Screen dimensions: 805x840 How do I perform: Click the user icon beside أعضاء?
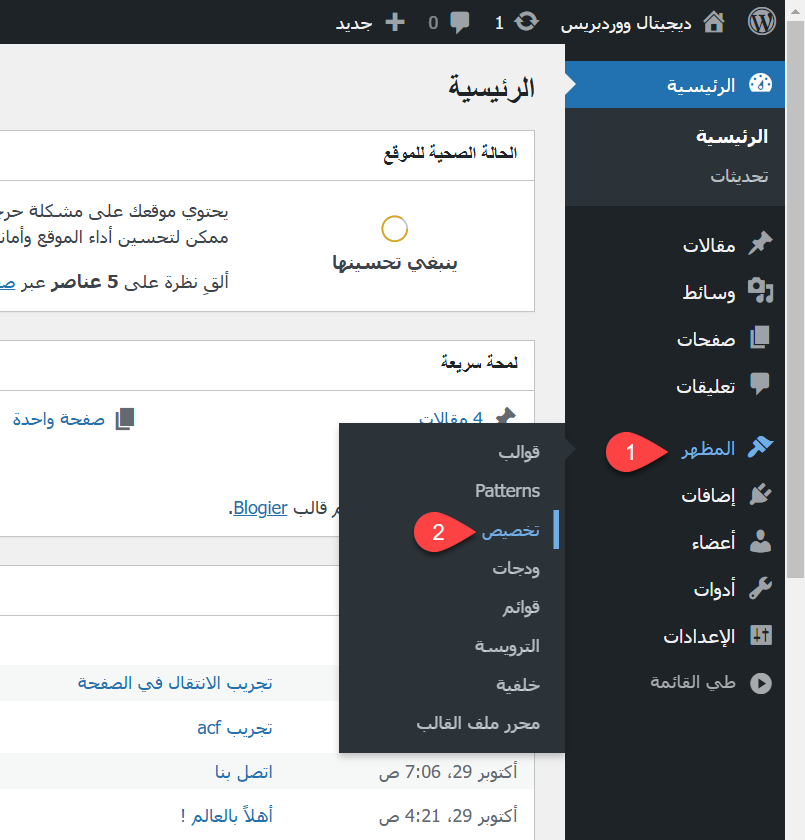pyautogui.click(x=761, y=542)
